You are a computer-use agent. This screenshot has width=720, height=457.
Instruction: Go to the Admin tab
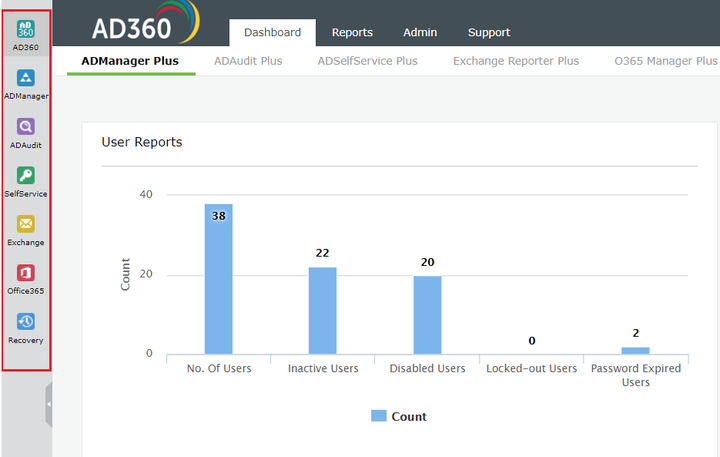(420, 33)
